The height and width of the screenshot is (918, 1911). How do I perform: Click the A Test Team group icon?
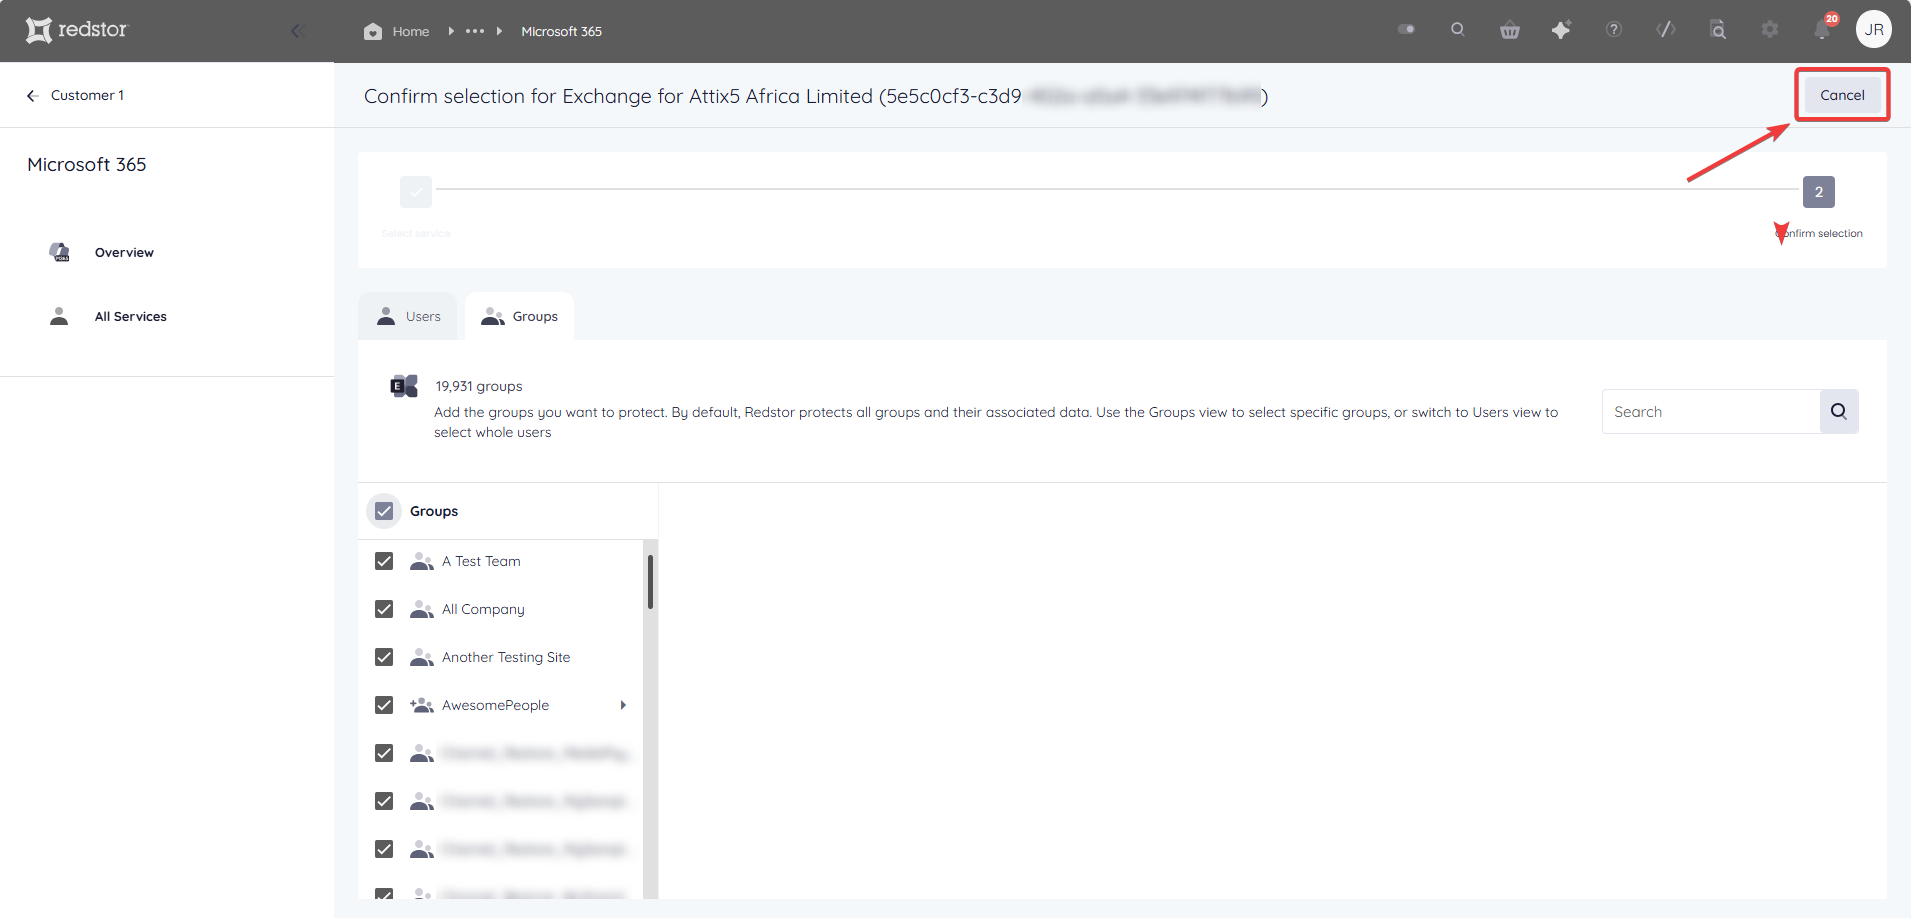pos(422,561)
